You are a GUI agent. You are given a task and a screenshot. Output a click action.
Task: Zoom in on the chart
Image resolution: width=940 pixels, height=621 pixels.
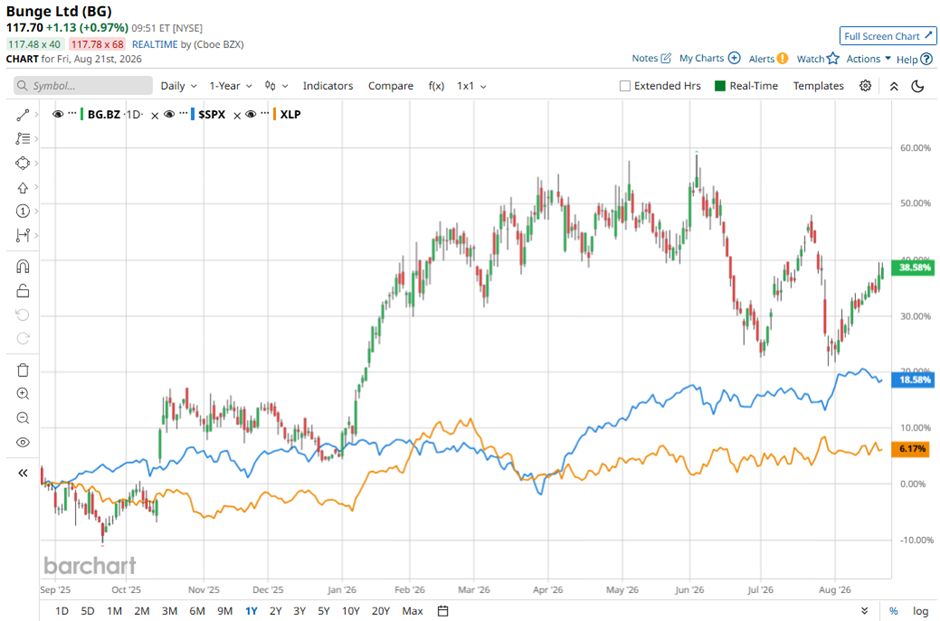tap(23, 394)
